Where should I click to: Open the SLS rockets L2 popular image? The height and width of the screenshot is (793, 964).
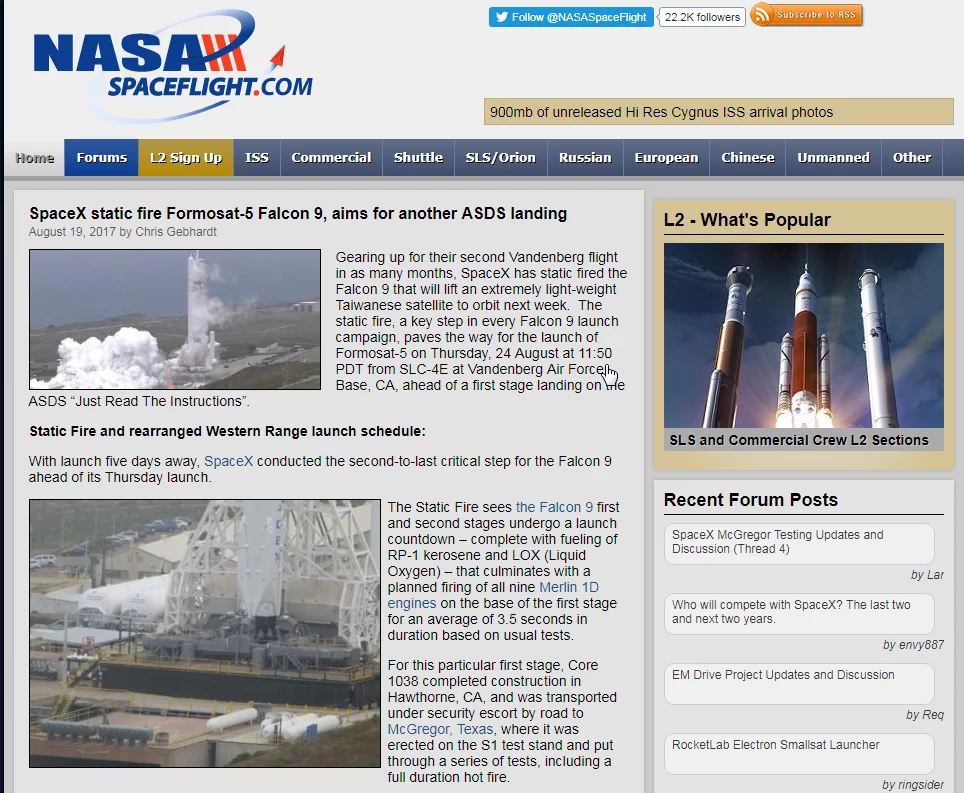804,335
